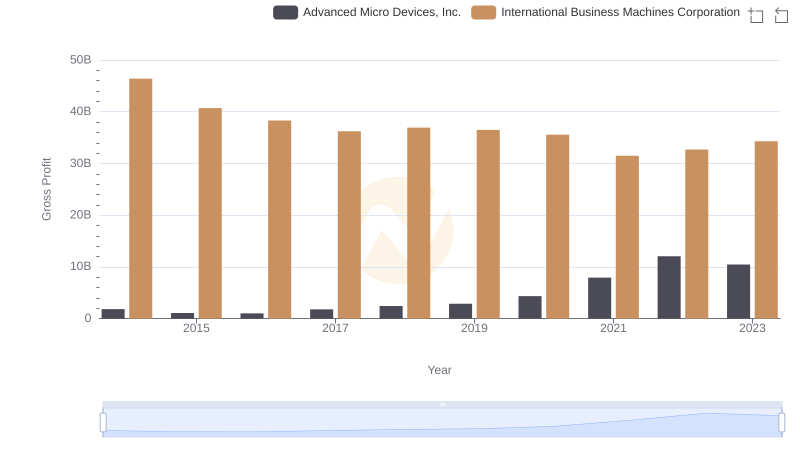Click the tallest AMD bar for 2022

669,287
